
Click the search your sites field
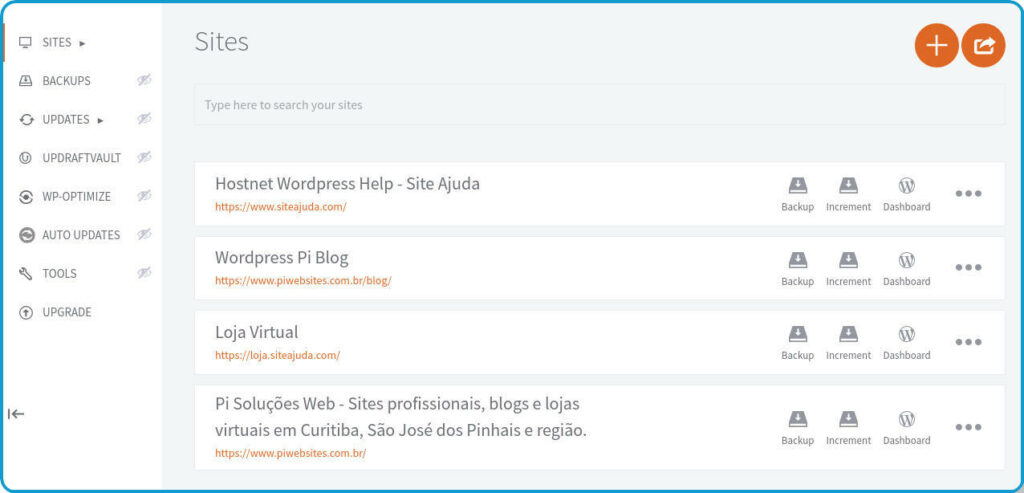coord(600,104)
